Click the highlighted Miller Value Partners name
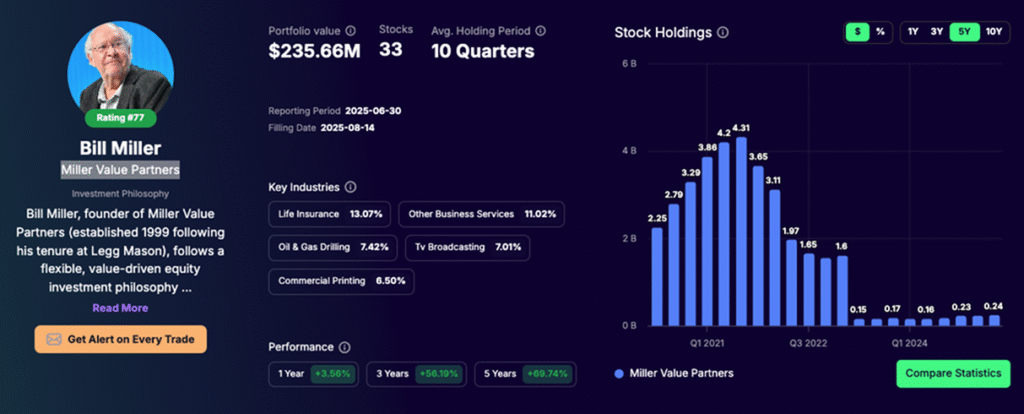 (120, 170)
